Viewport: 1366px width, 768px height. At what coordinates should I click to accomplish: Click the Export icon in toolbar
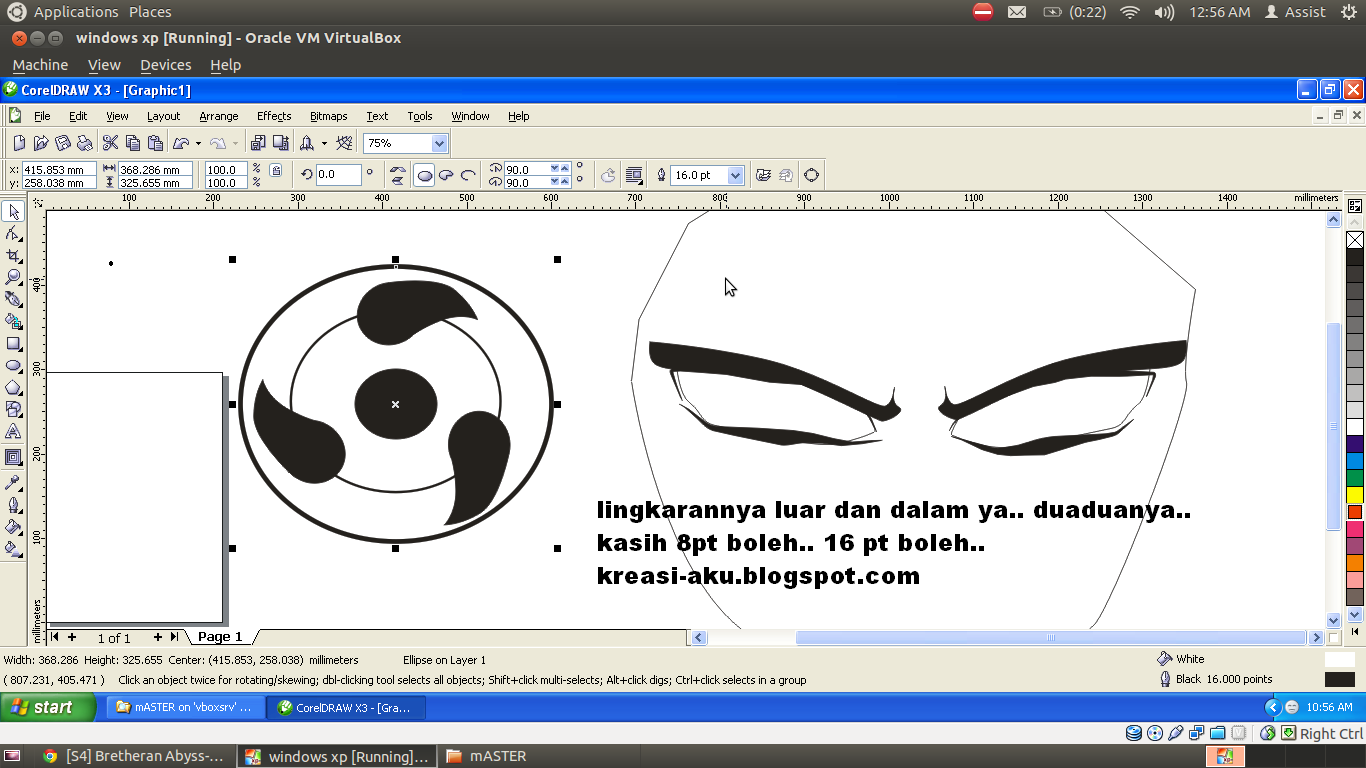pyautogui.click(x=281, y=143)
